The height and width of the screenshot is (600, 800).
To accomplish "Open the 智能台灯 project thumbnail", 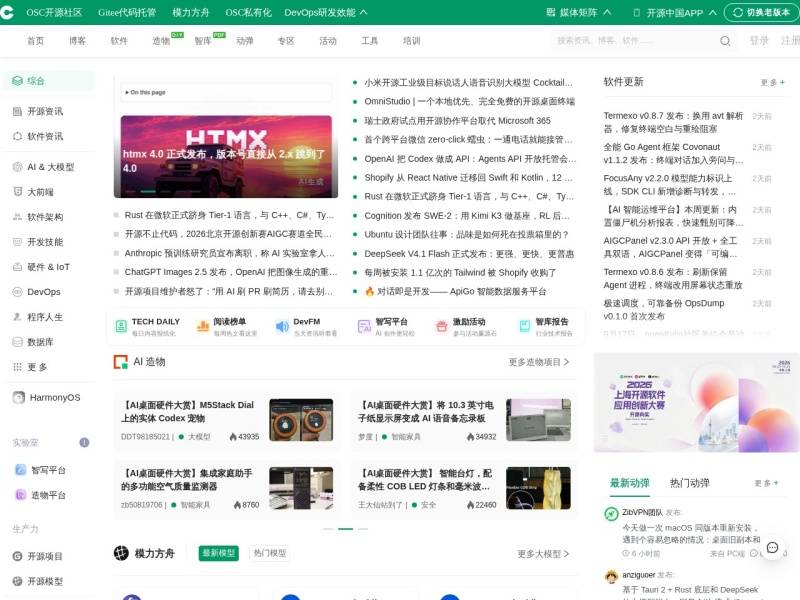I will pyautogui.click(x=538, y=488).
